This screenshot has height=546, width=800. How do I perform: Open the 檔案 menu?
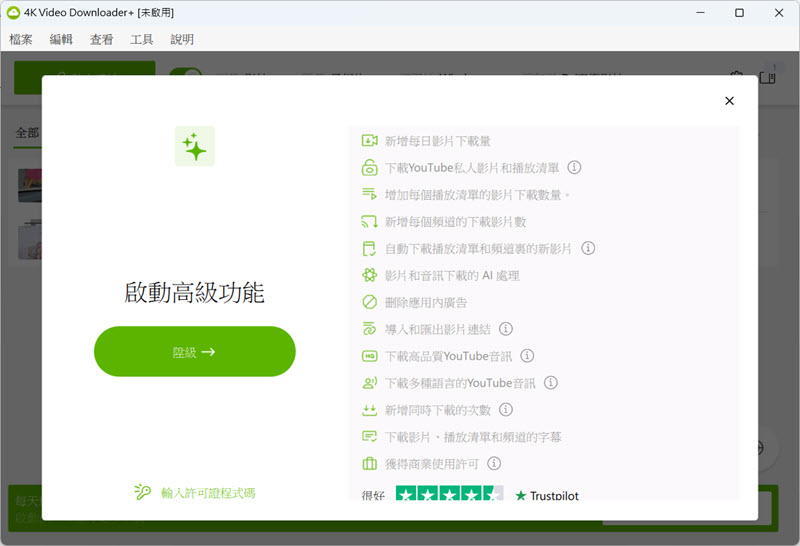[21, 39]
